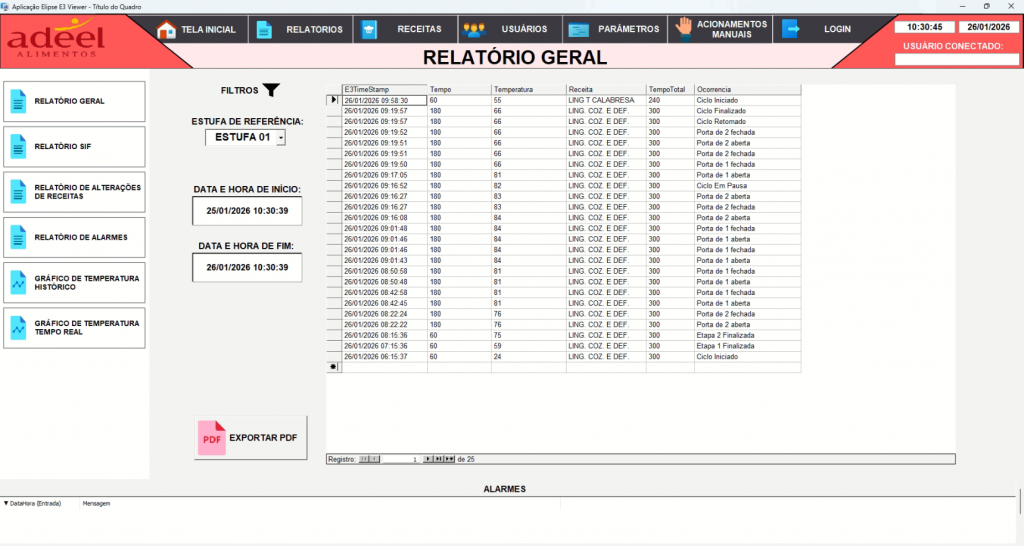Click the Data e Hora de Fim field
Screen dimensions: 1024x546
coord(247,267)
